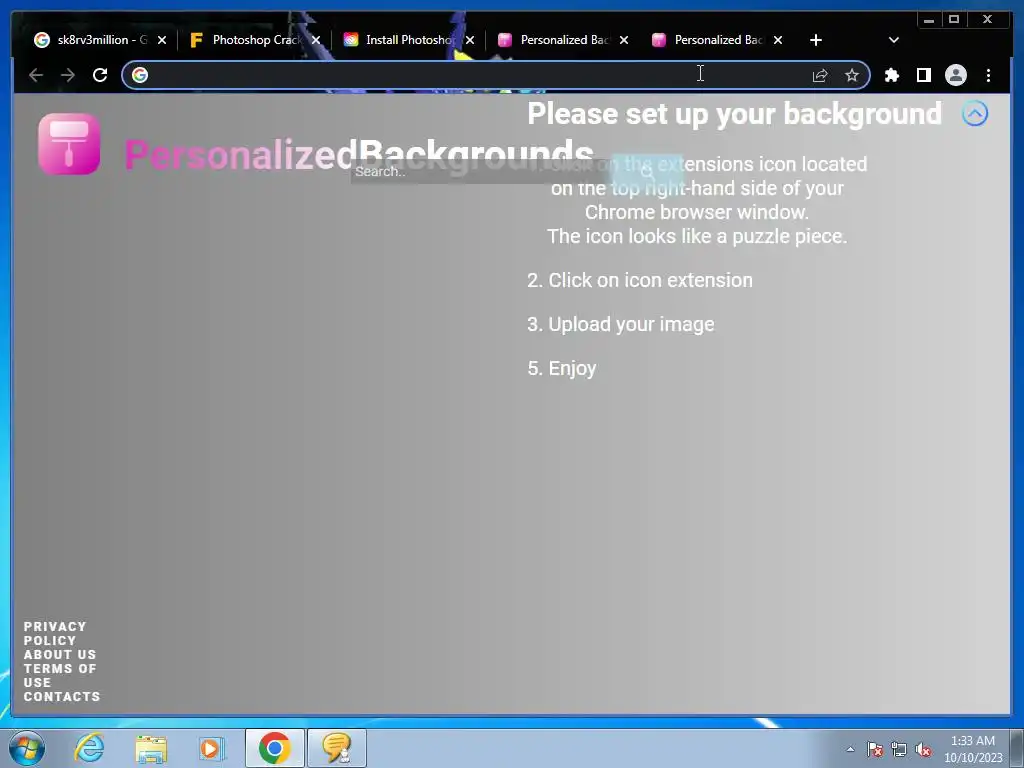Open the About Us link

tap(60, 654)
